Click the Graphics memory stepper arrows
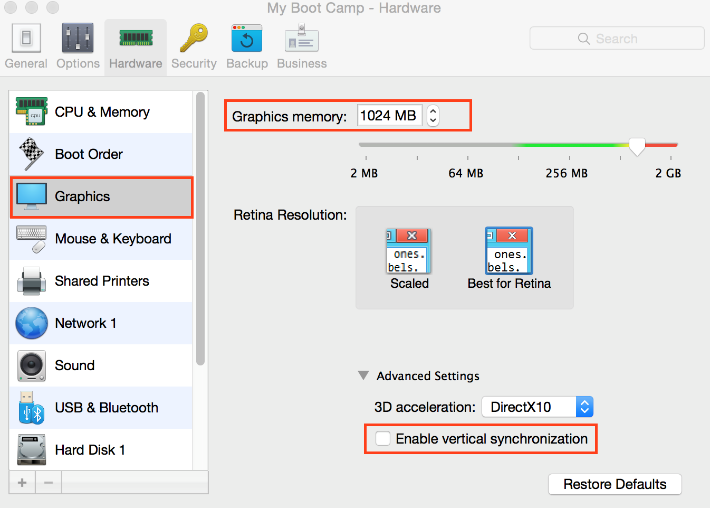 pos(432,116)
